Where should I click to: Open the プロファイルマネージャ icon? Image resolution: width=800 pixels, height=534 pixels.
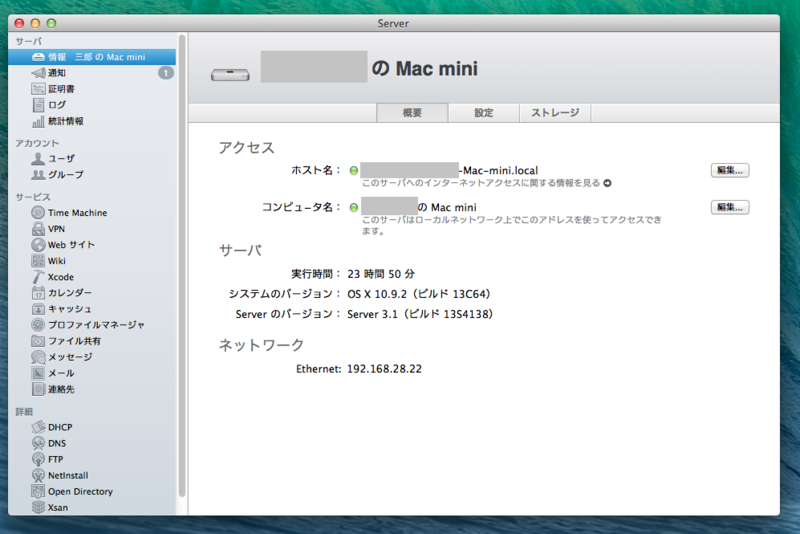[x=38, y=325]
